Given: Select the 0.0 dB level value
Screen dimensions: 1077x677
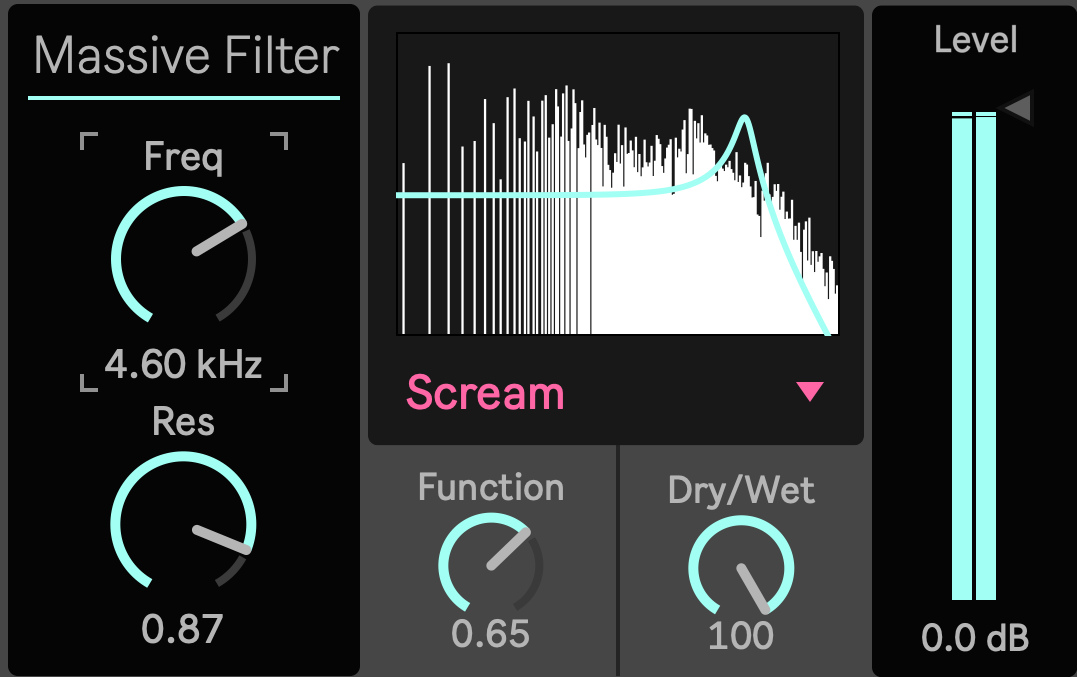Looking at the screenshot, I should click(975, 638).
